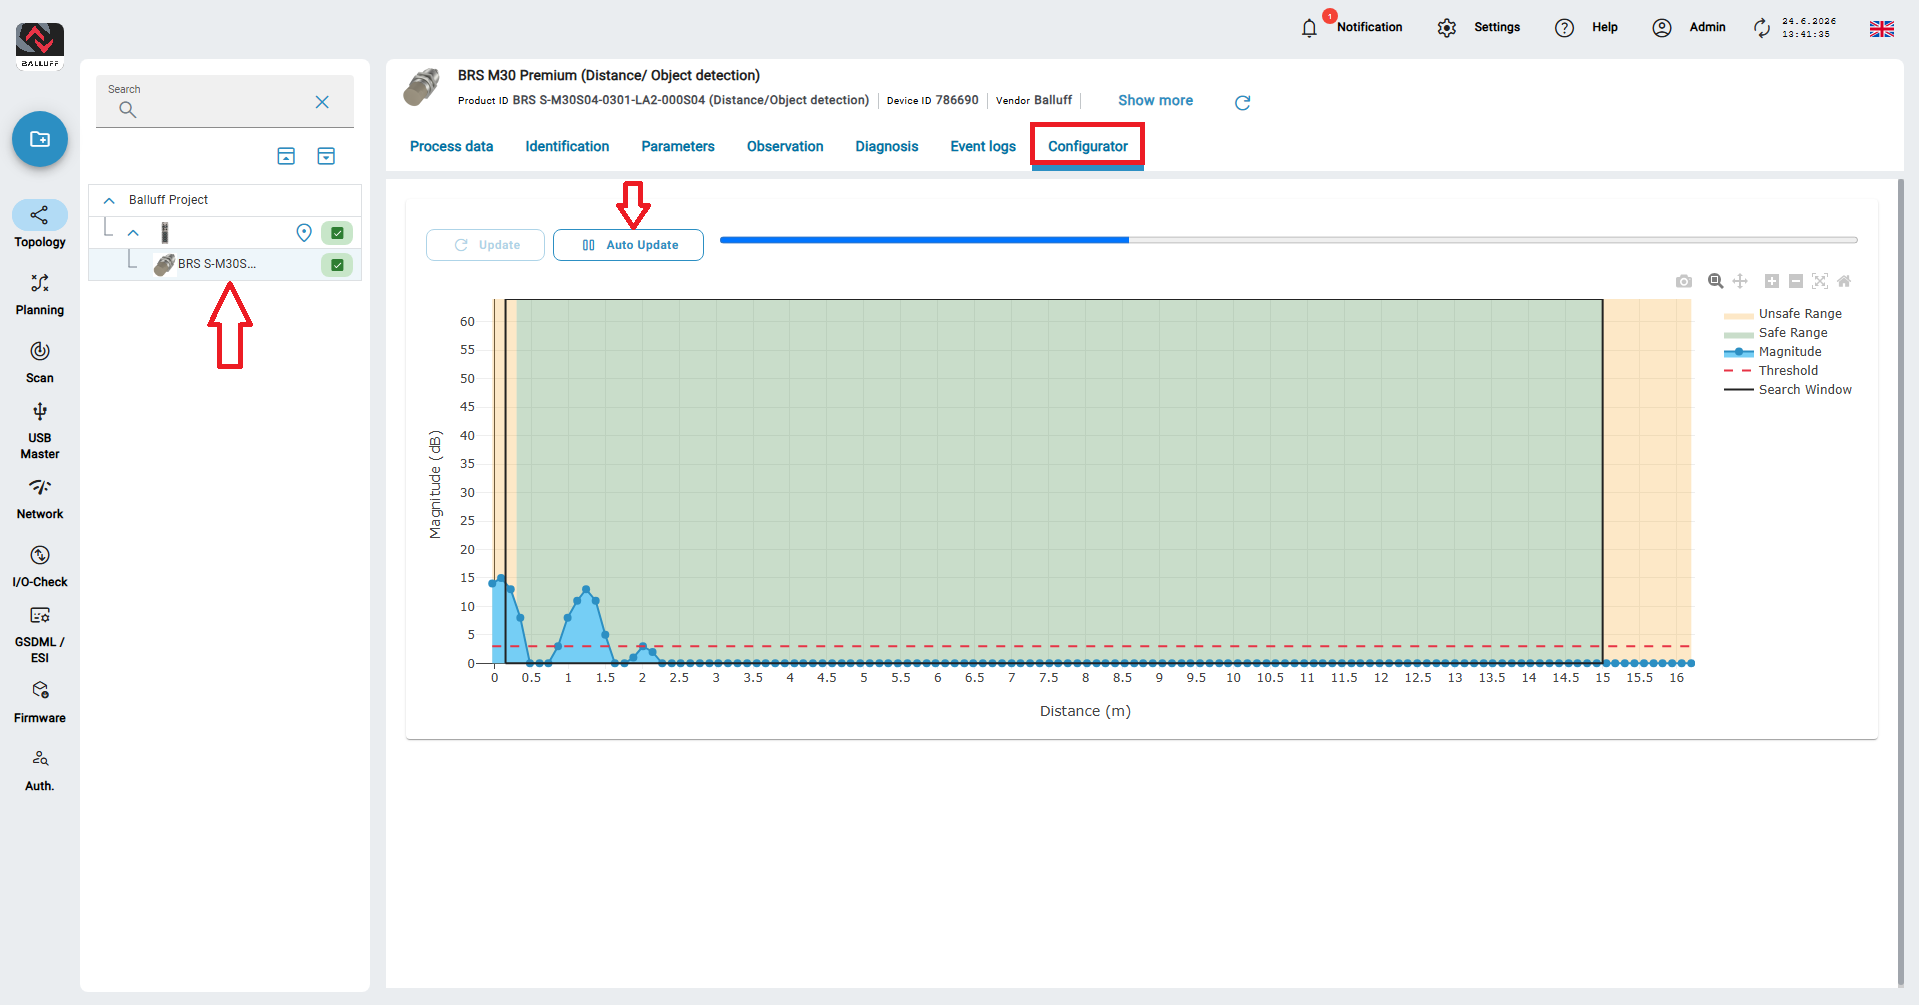Click the Balluff logo
This screenshot has width=1919, height=1005.
pyautogui.click(x=40, y=46)
